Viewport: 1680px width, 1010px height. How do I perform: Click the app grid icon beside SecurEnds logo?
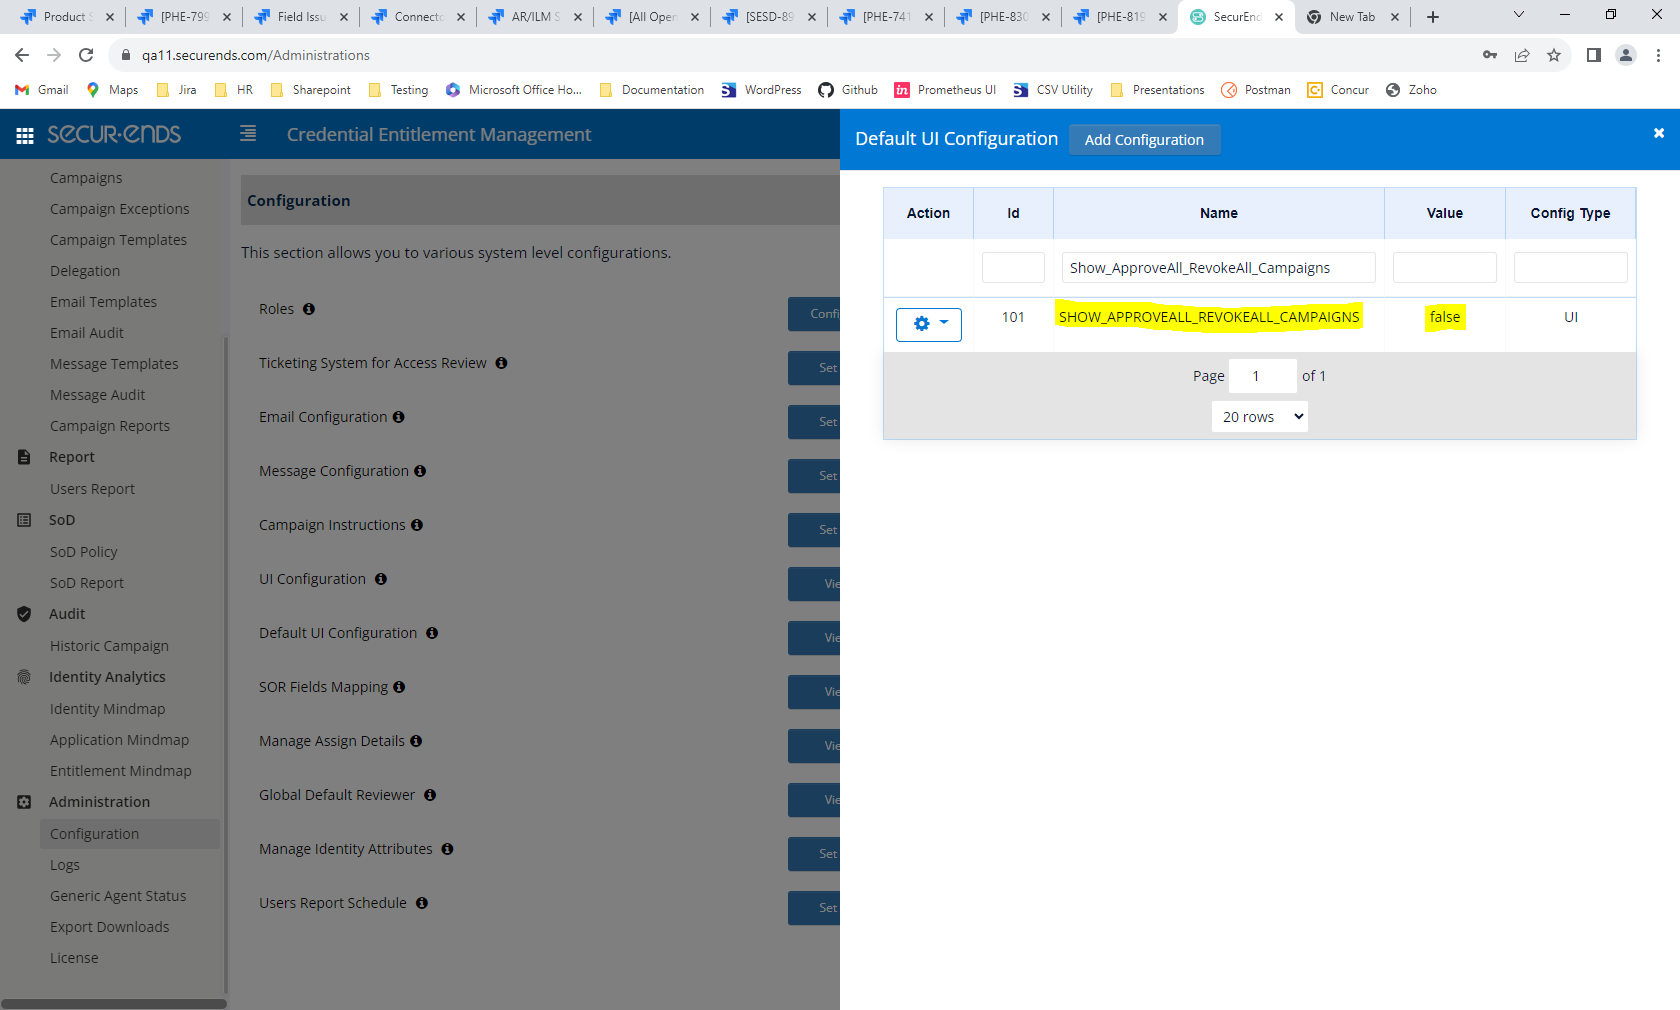[x=24, y=135]
